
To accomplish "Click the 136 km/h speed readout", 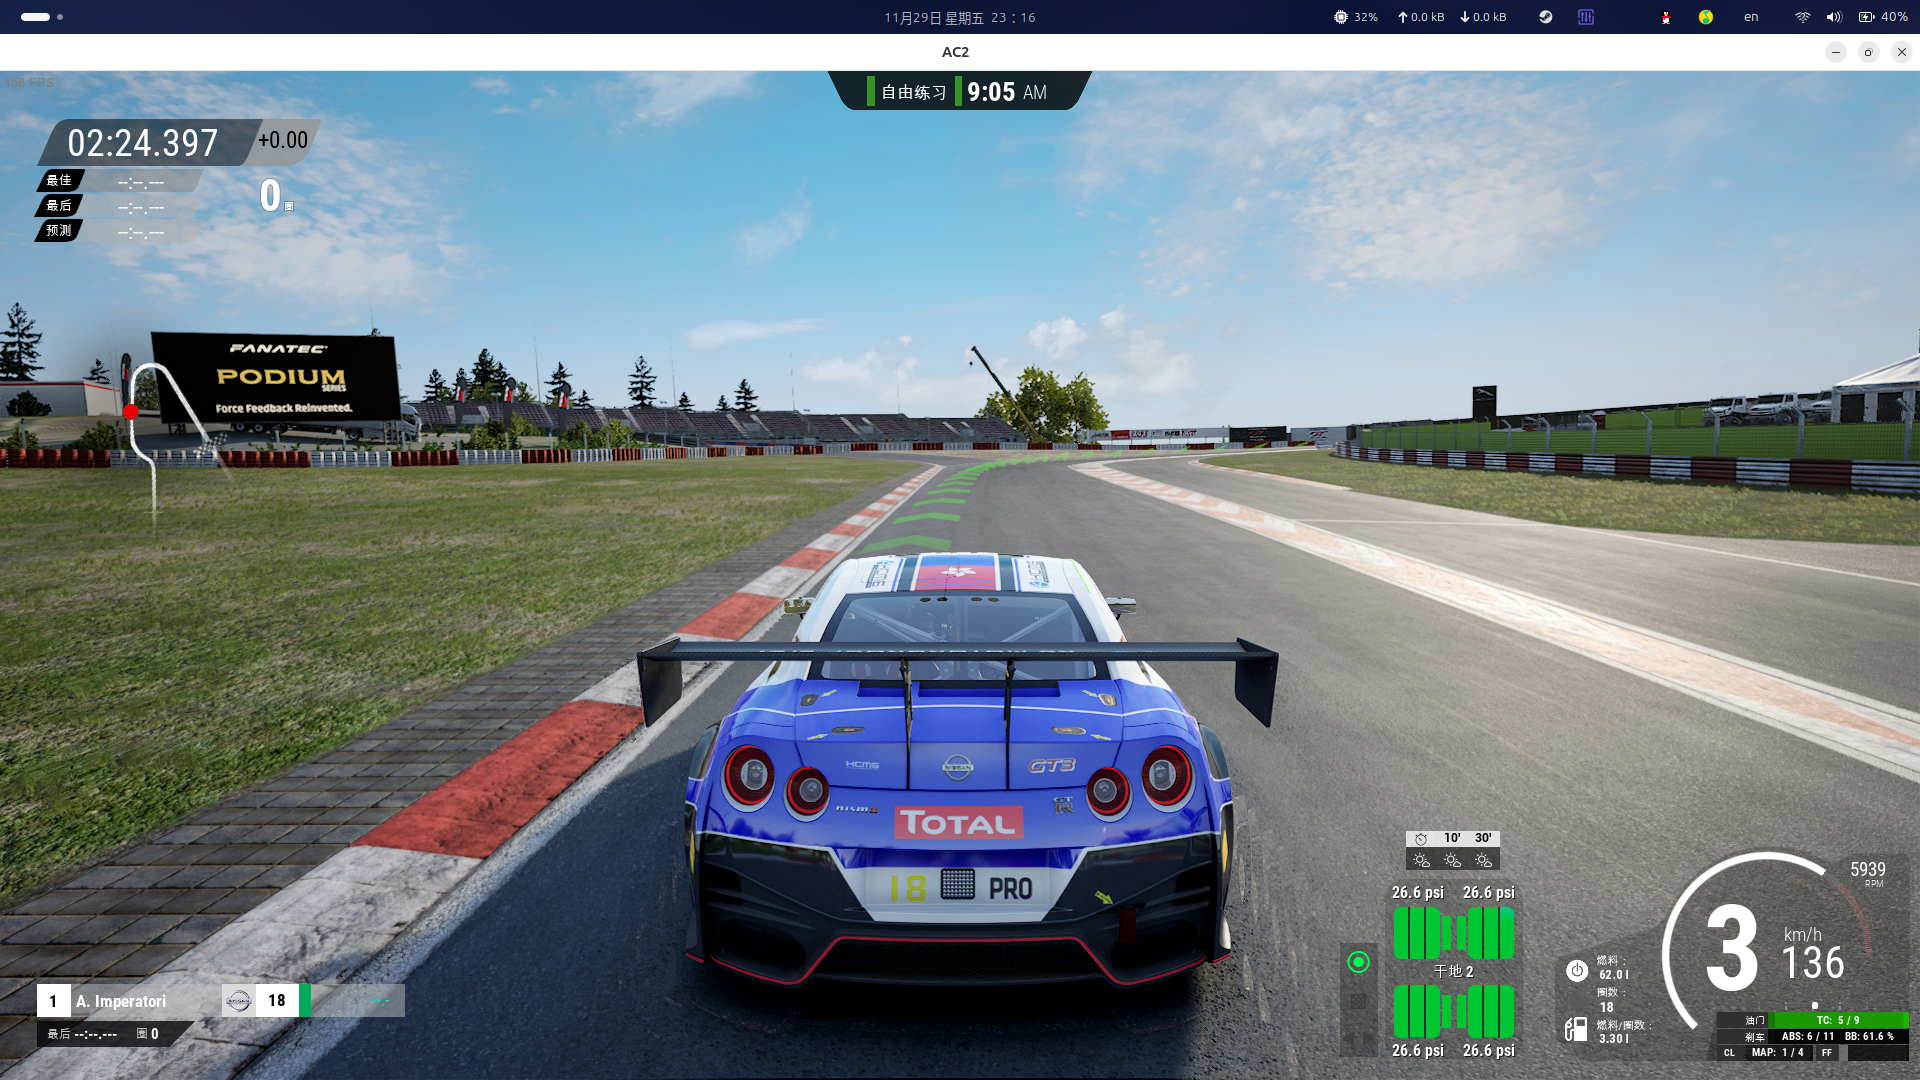I will click(x=1813, y=954).
